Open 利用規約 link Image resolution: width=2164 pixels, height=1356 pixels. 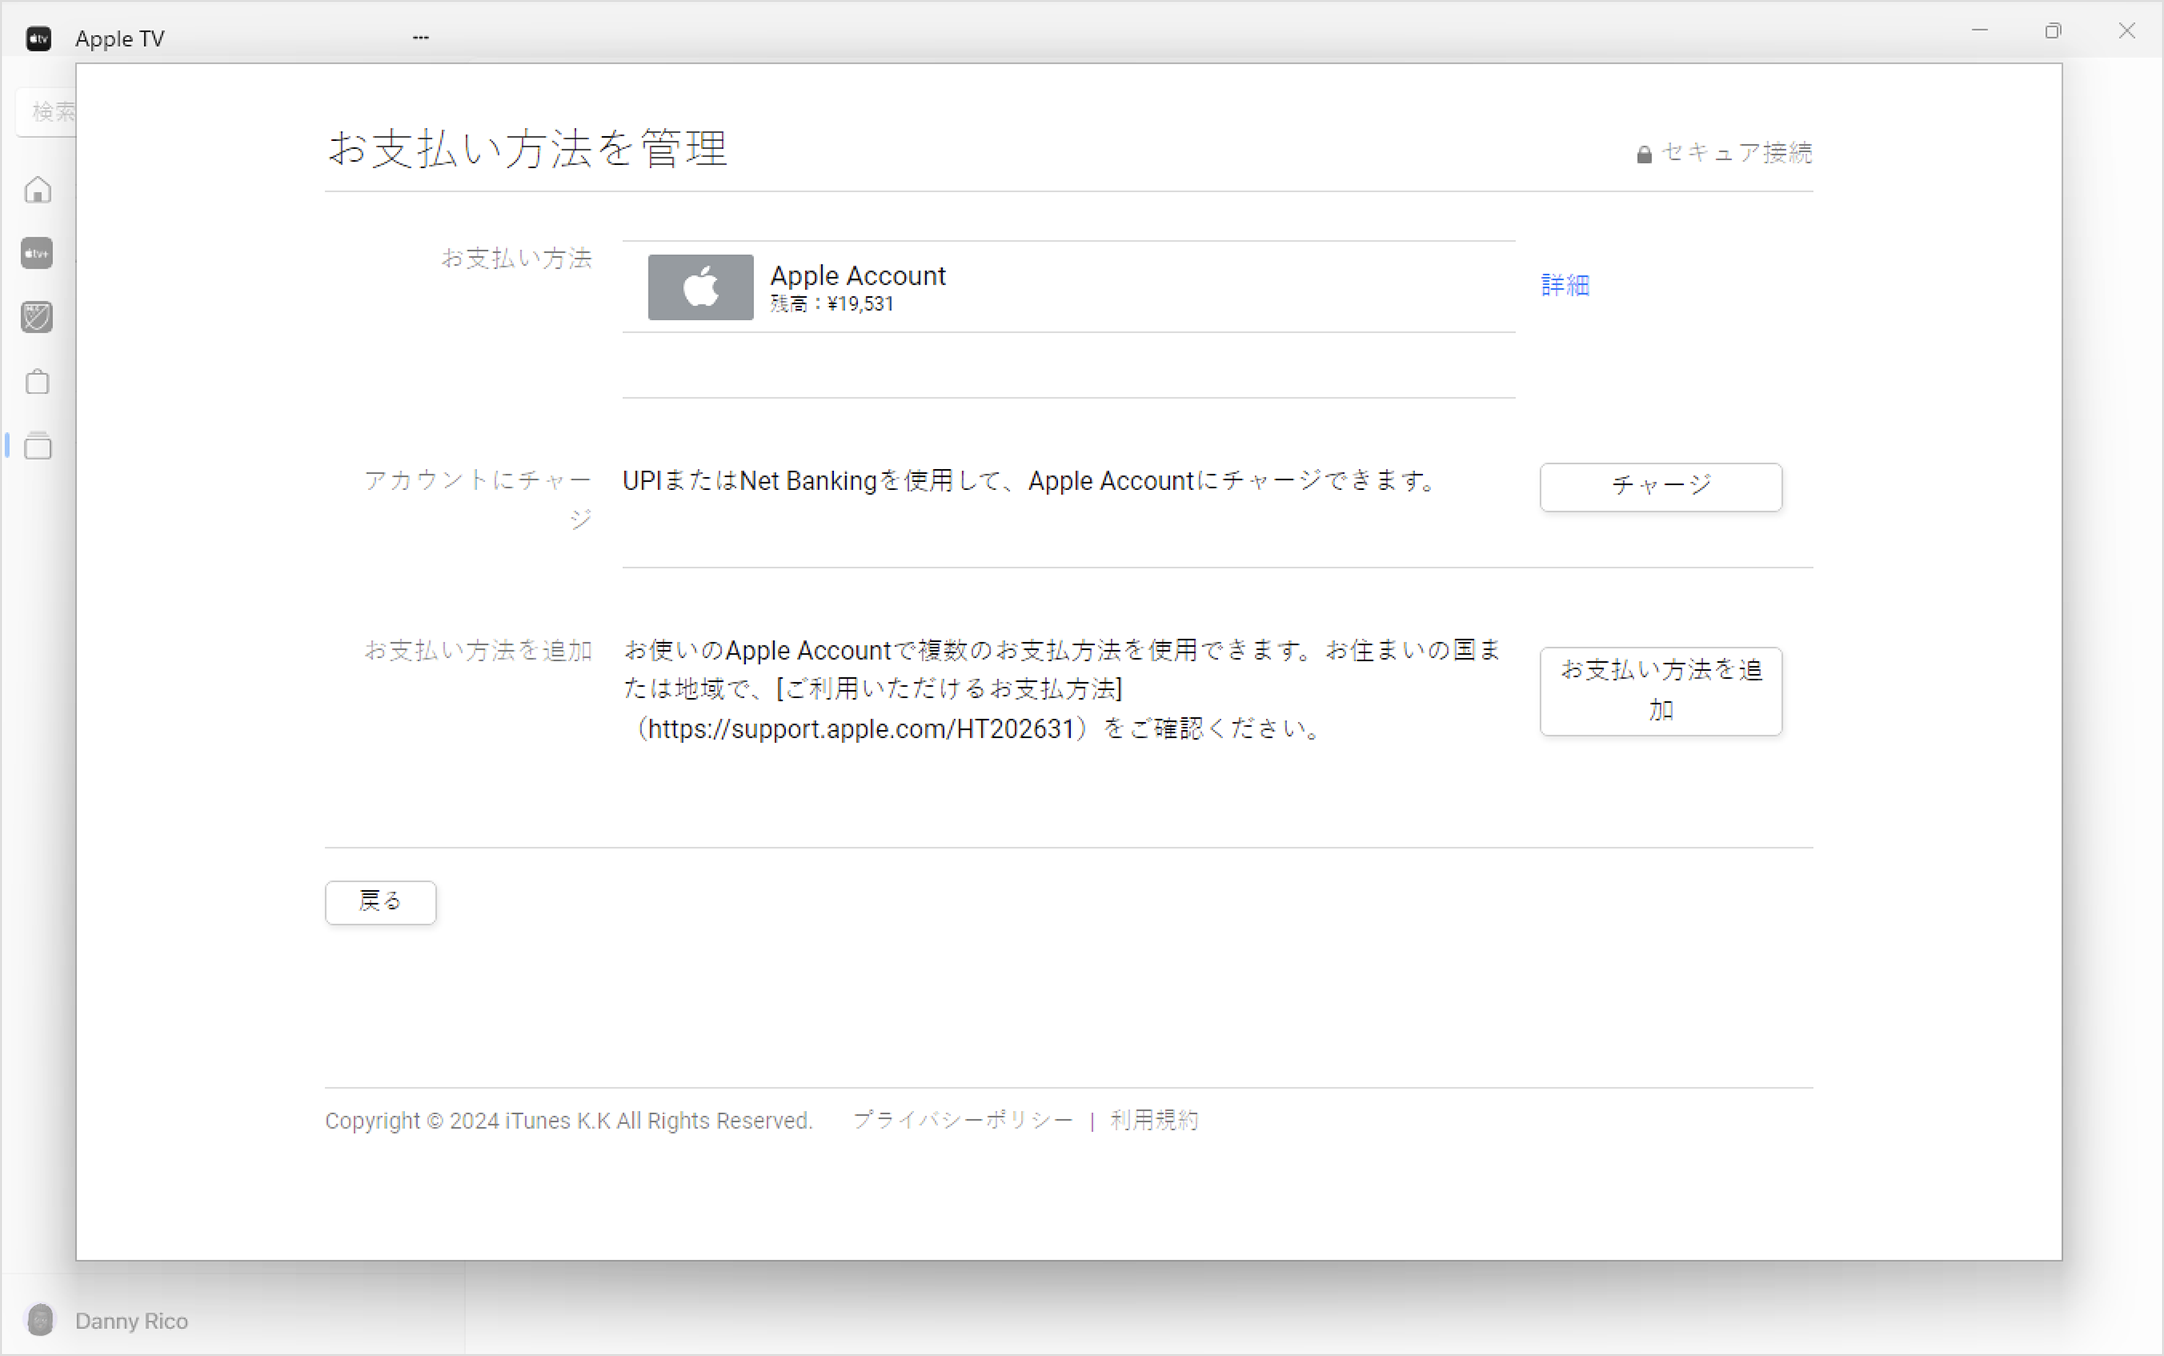point(1154,1120)
